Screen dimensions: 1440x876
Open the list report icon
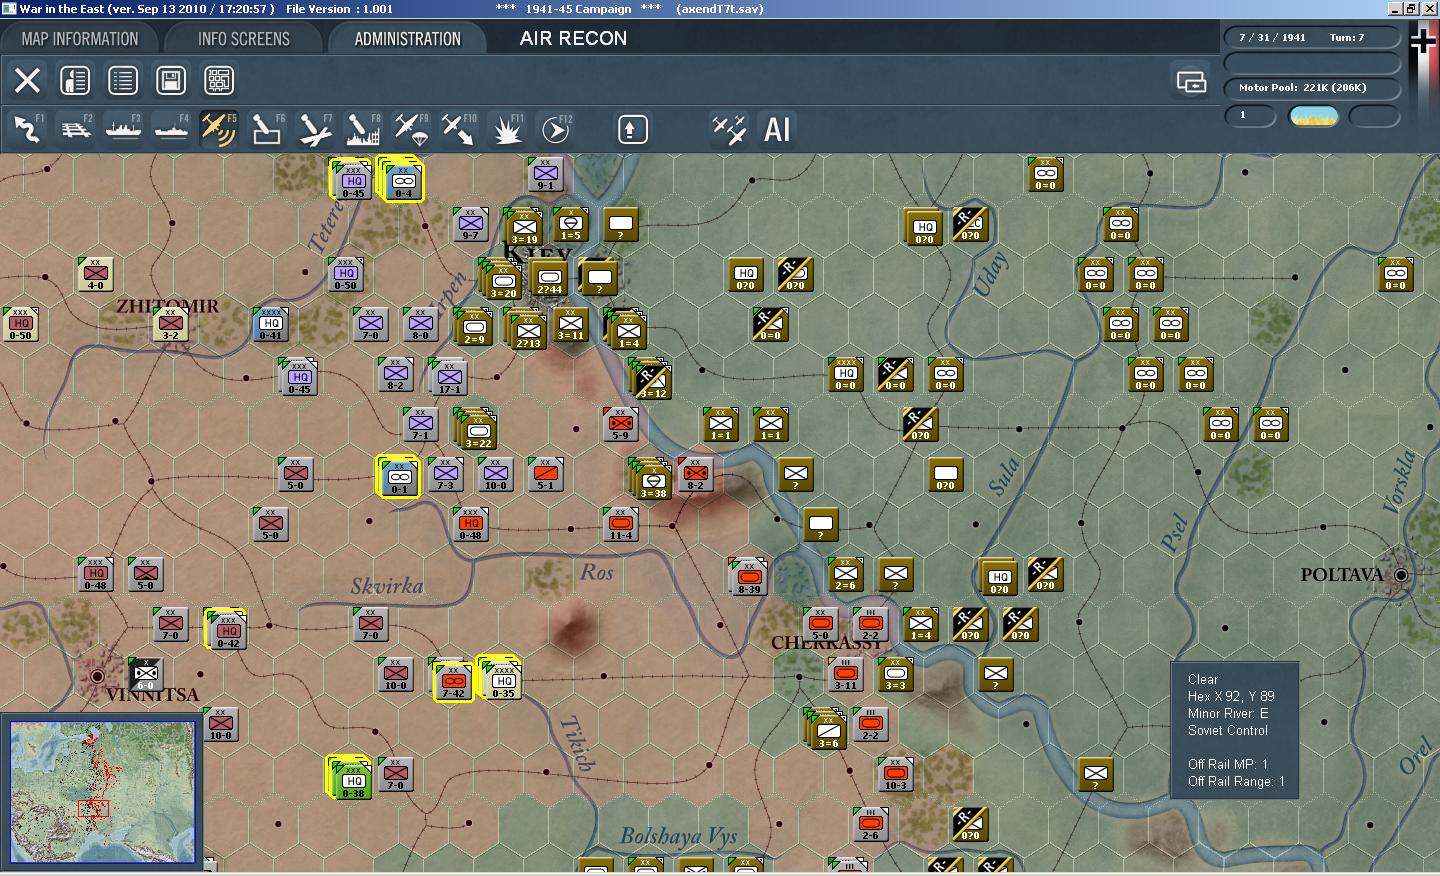coord(123,80)
